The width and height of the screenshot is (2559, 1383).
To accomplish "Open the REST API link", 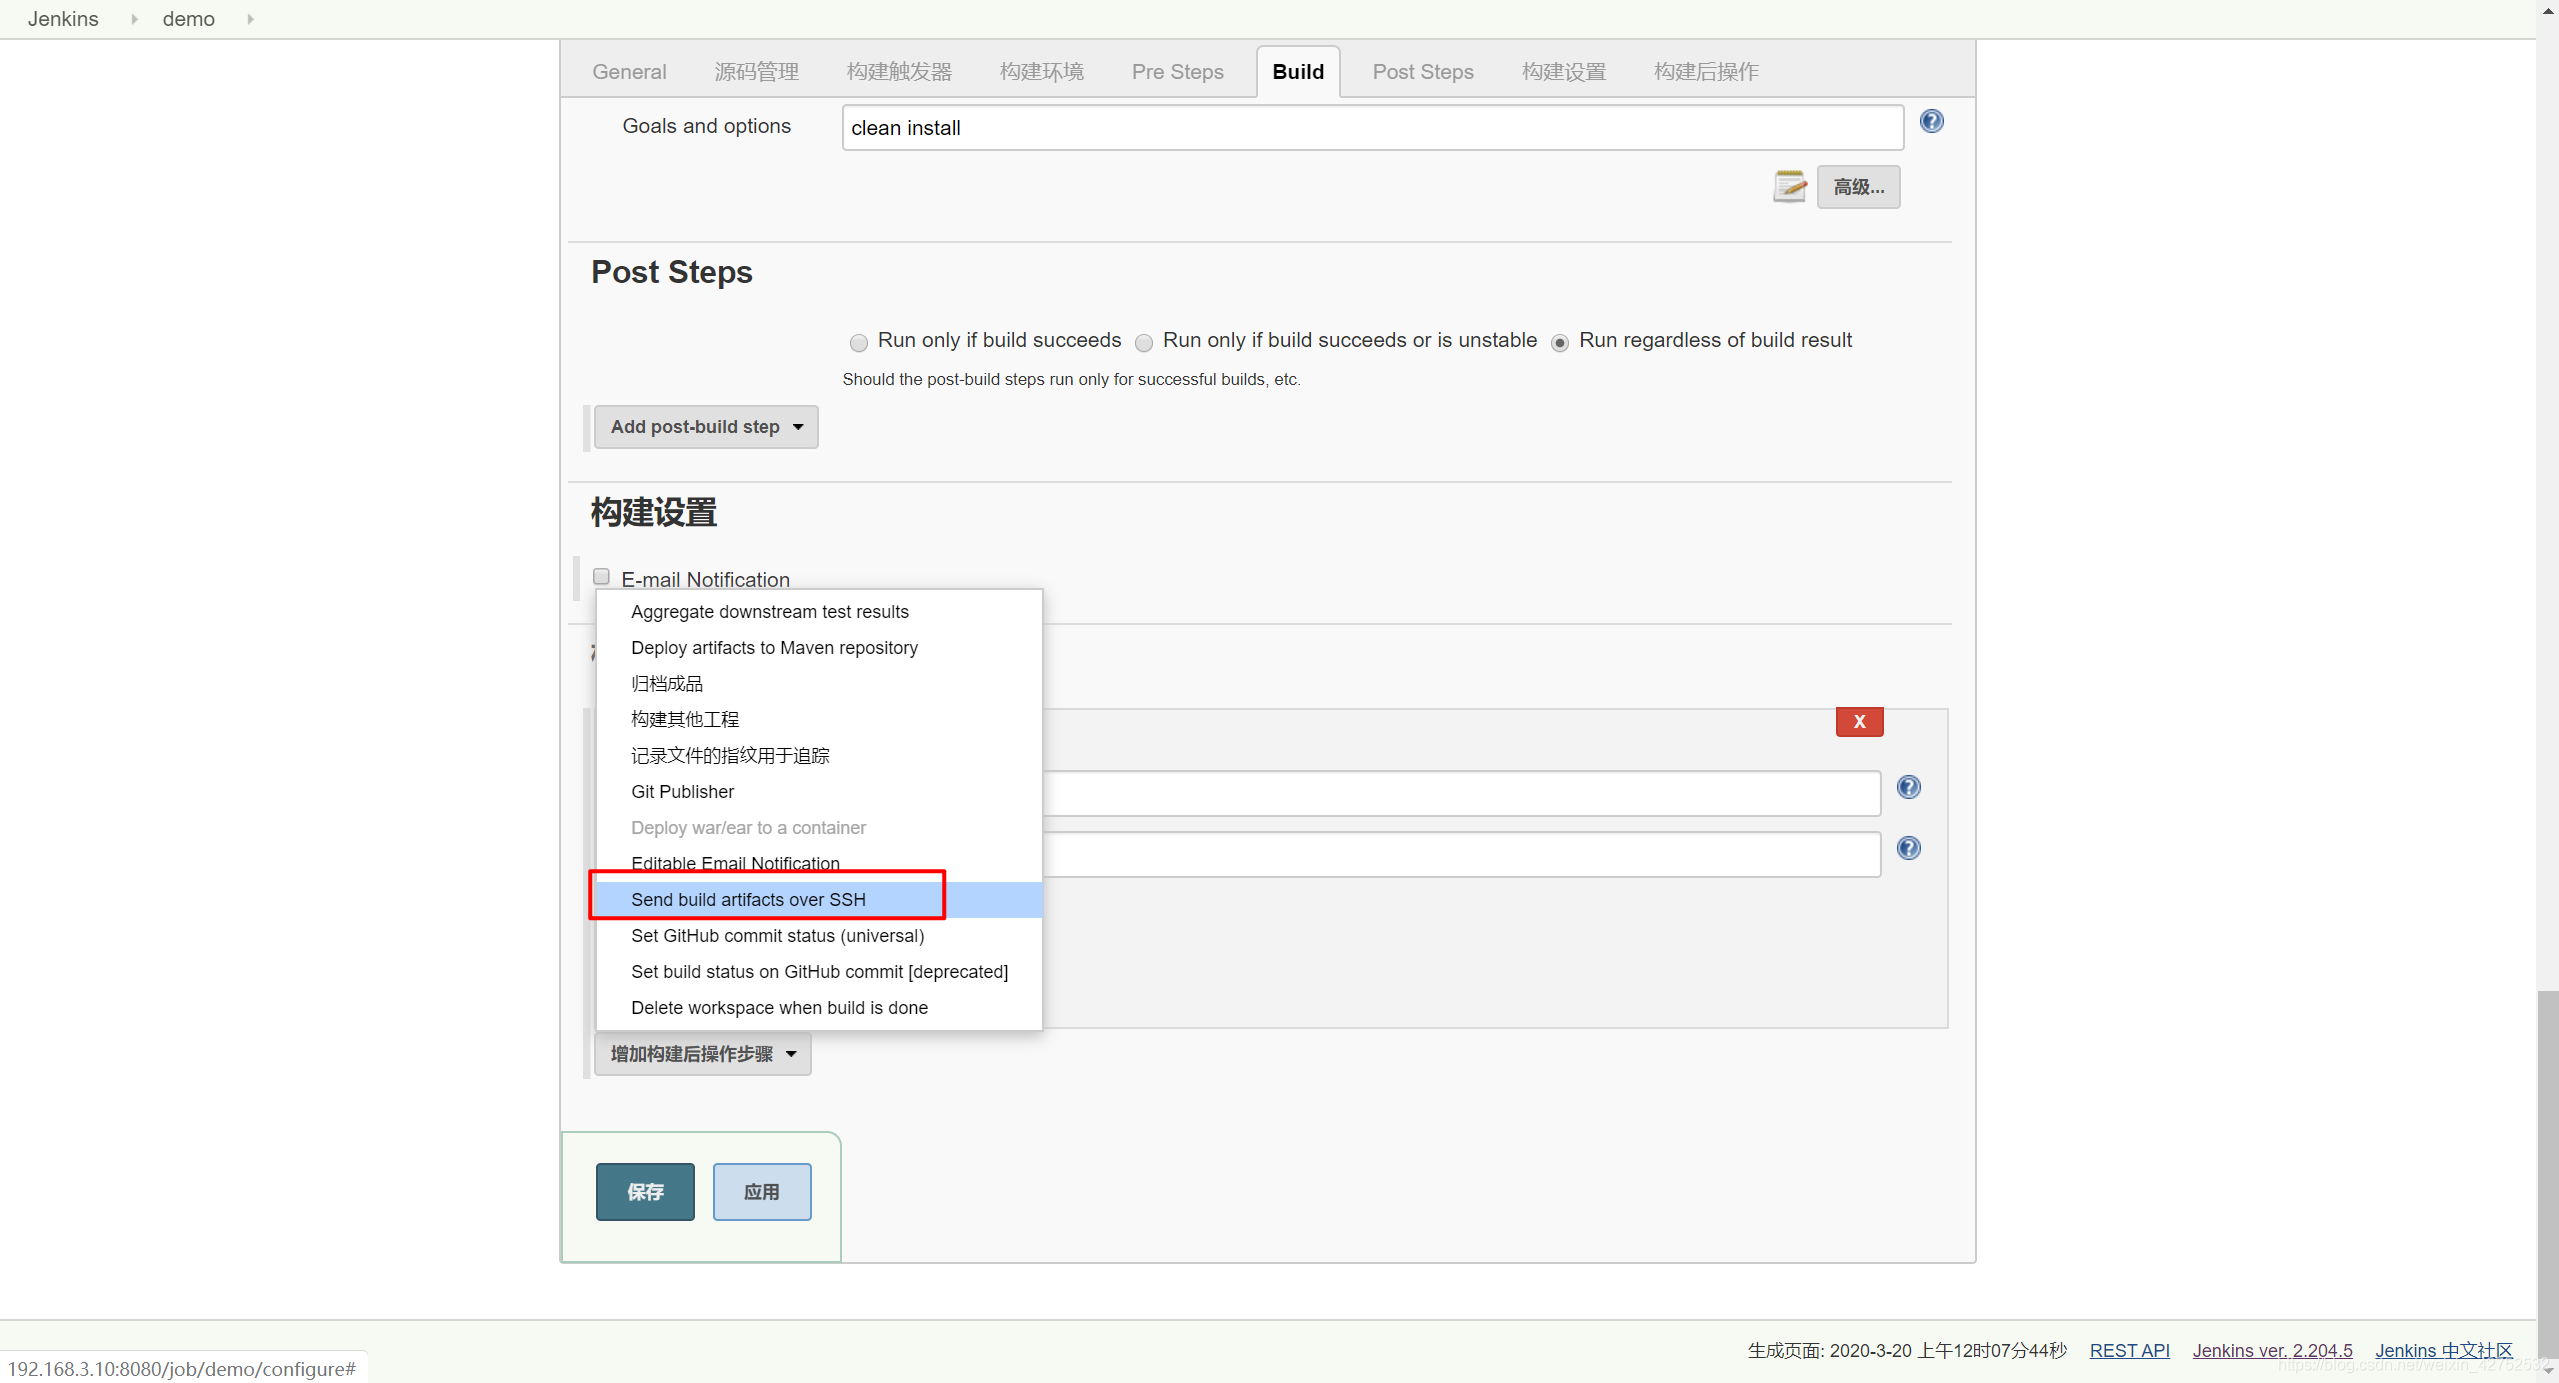I will pos(2129,1351).
